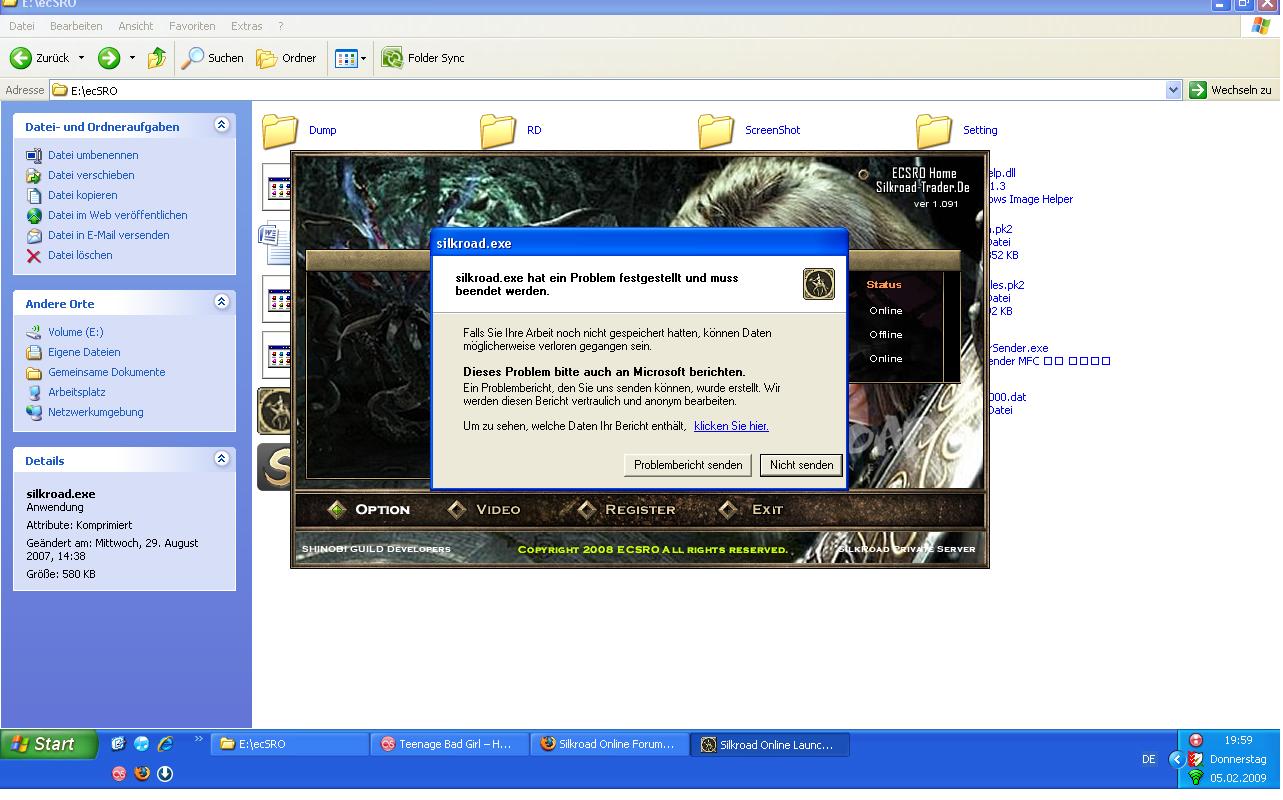Select the Word document file icon
The height and width of the screenshot is (800, 1283).
tap(273, 241)
